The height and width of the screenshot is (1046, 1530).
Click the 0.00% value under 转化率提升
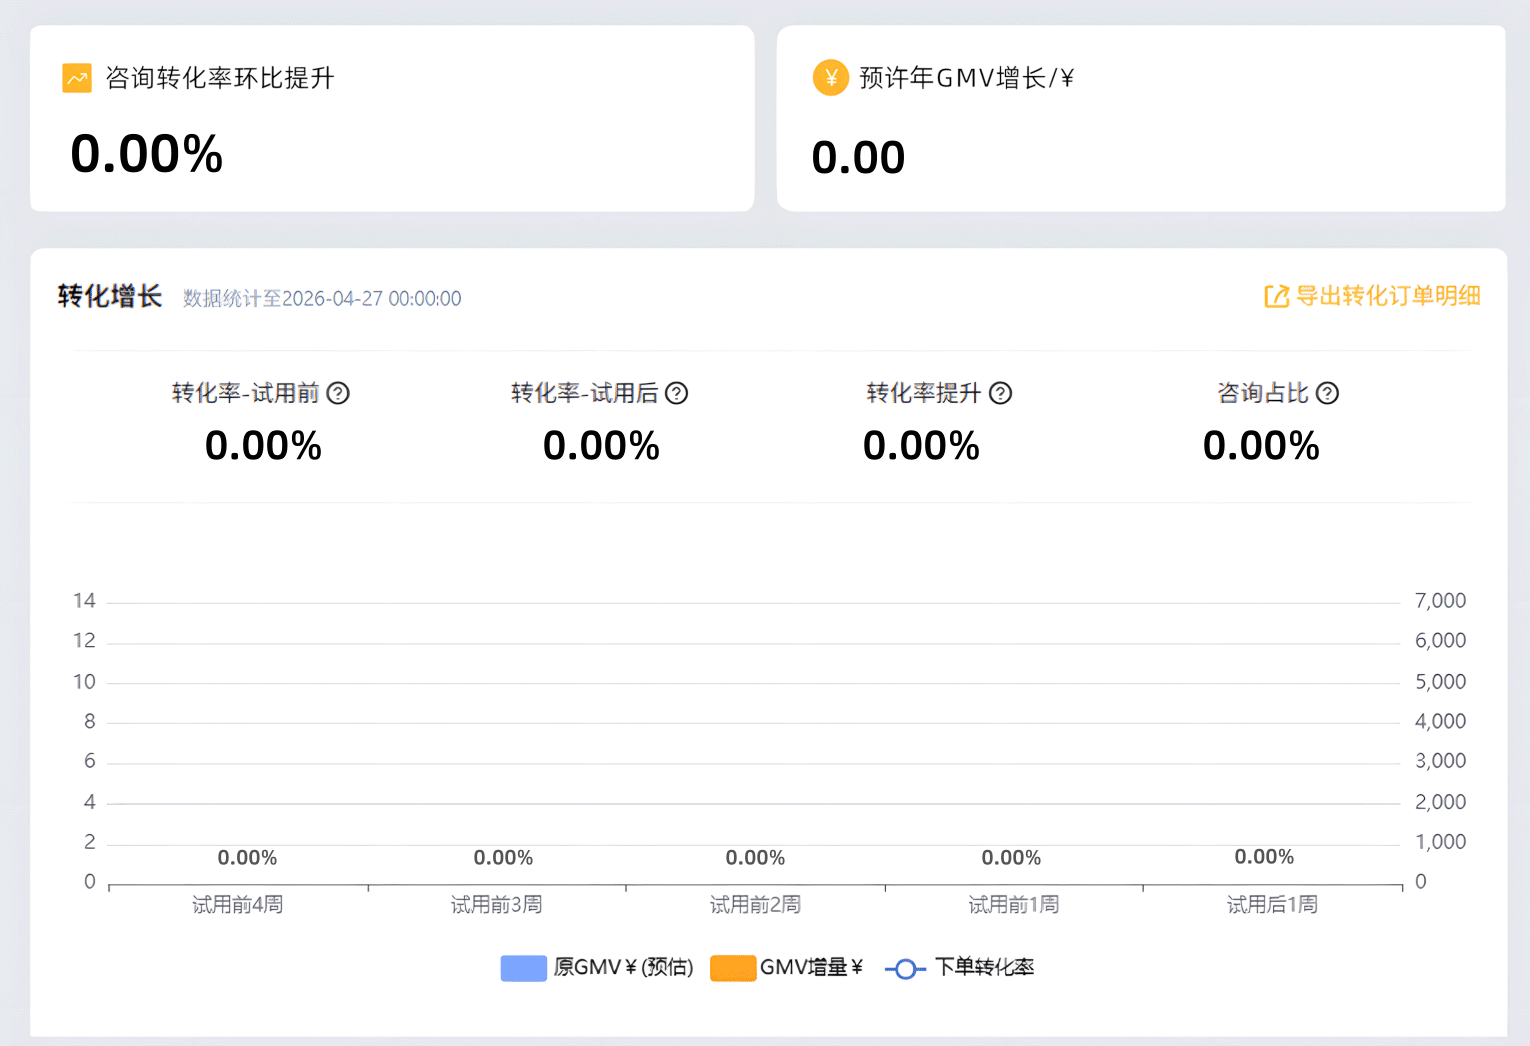(921, 446)
